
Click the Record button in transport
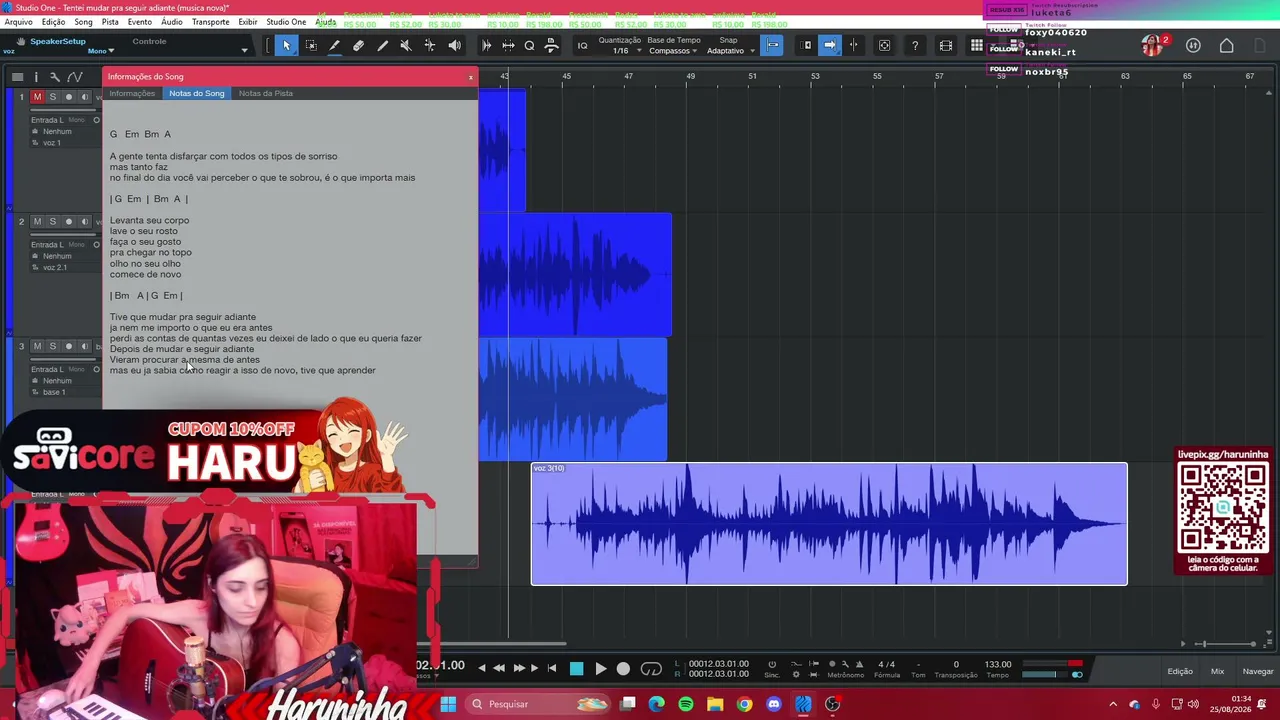(623, 669)
